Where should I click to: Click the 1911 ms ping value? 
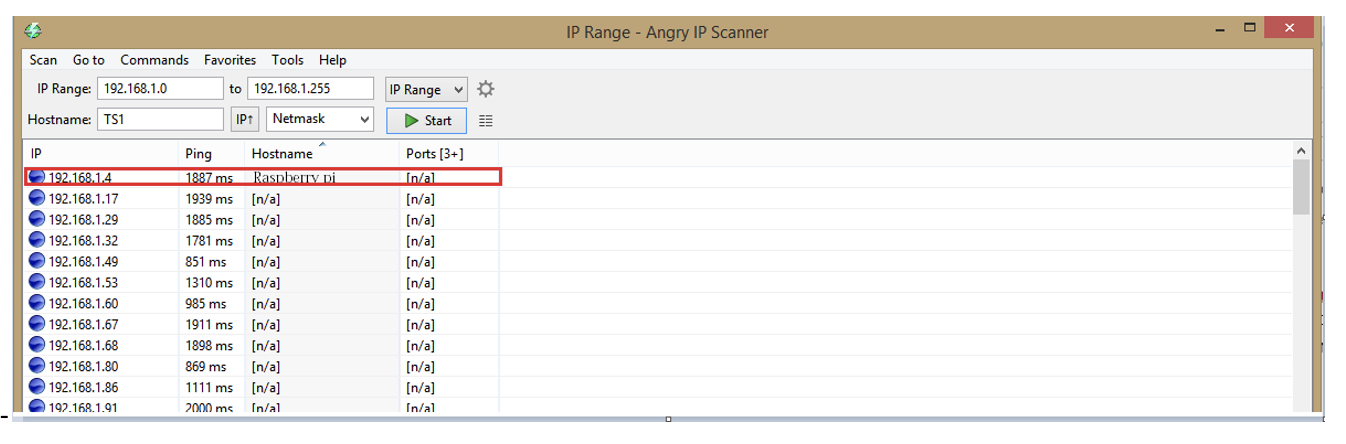coord(209,325)
